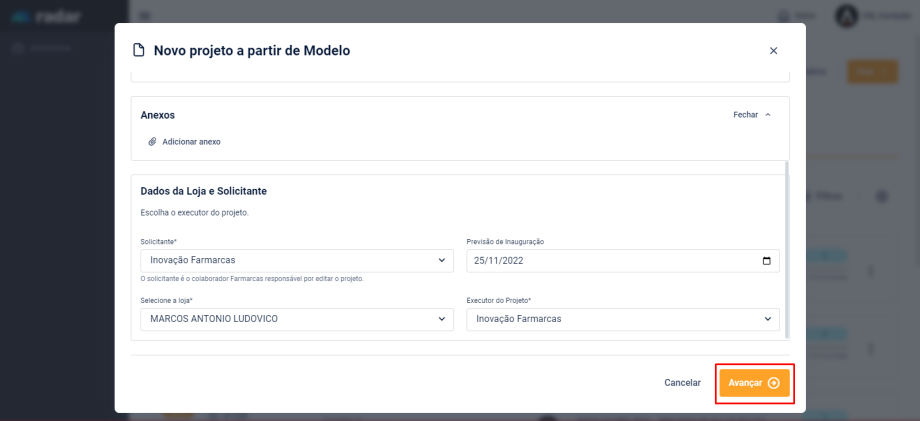Open the user avatar in the top bar
The height and width of the screenshot is (421, 920).
tap(846, 17)
